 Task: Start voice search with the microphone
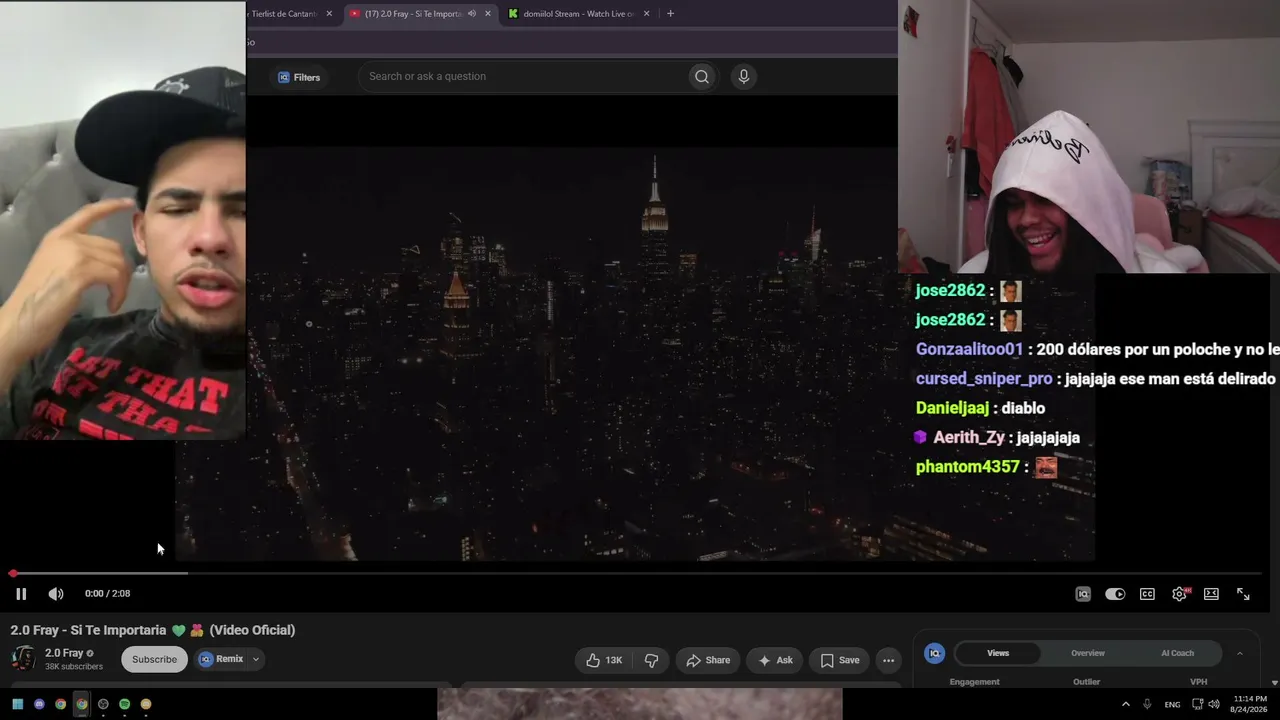[x=743, y=76]
